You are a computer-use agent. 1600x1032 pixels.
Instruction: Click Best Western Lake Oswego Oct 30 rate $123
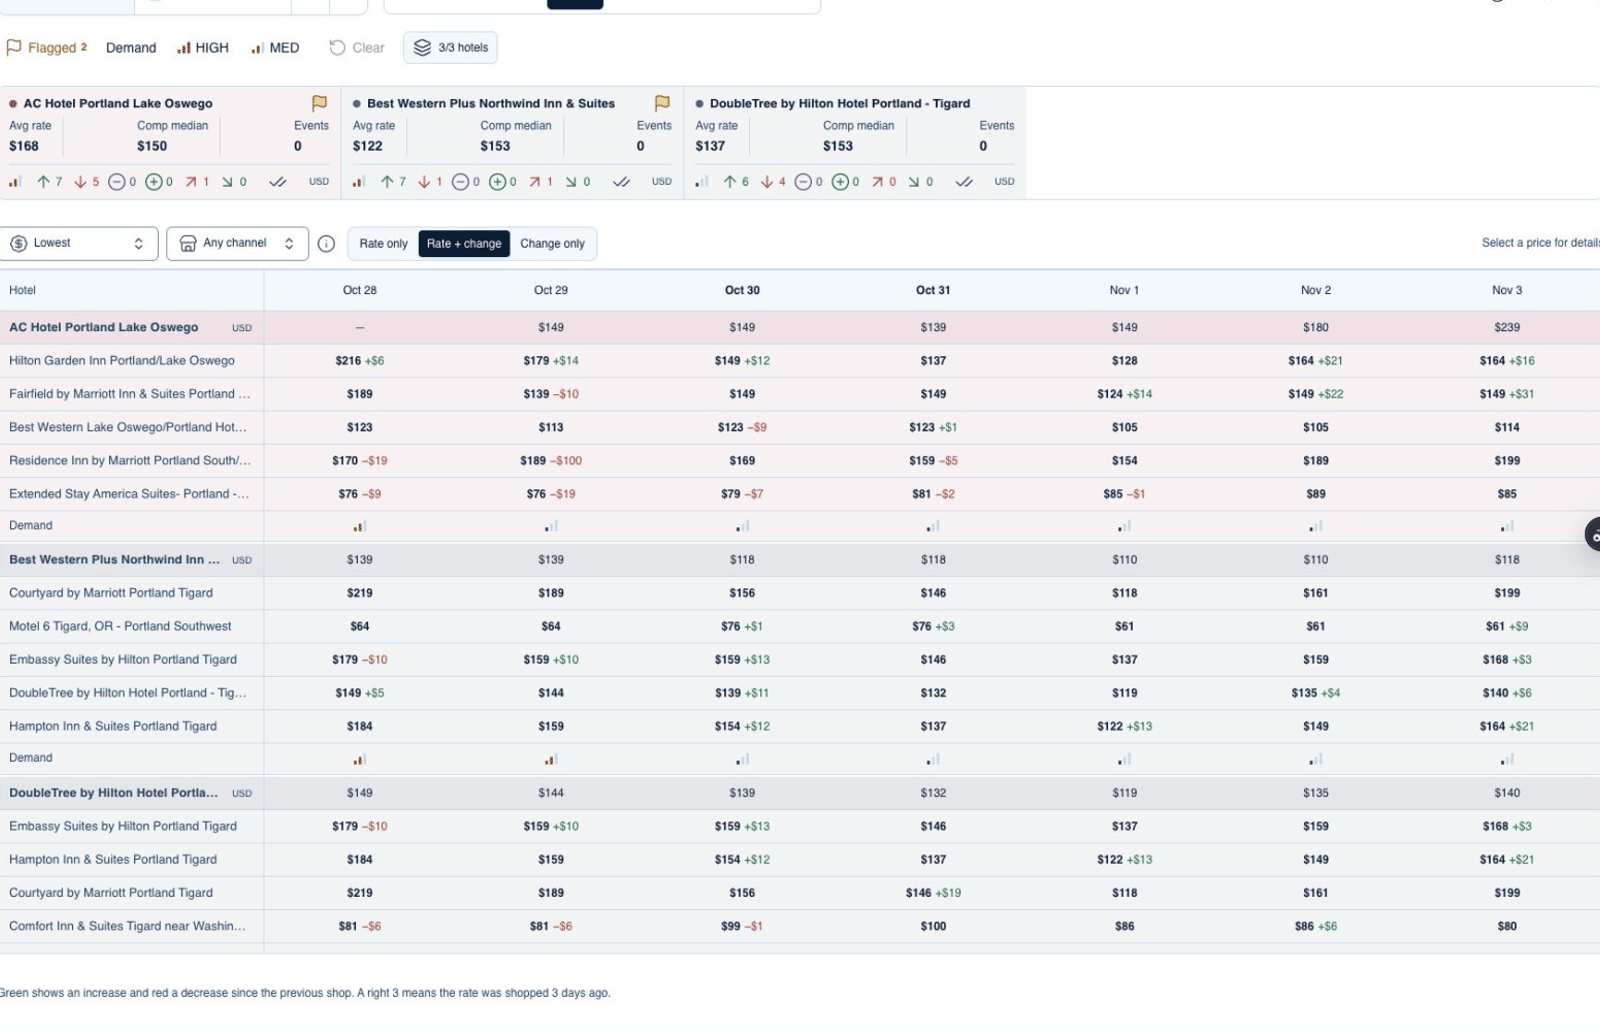tap(742, 427)
